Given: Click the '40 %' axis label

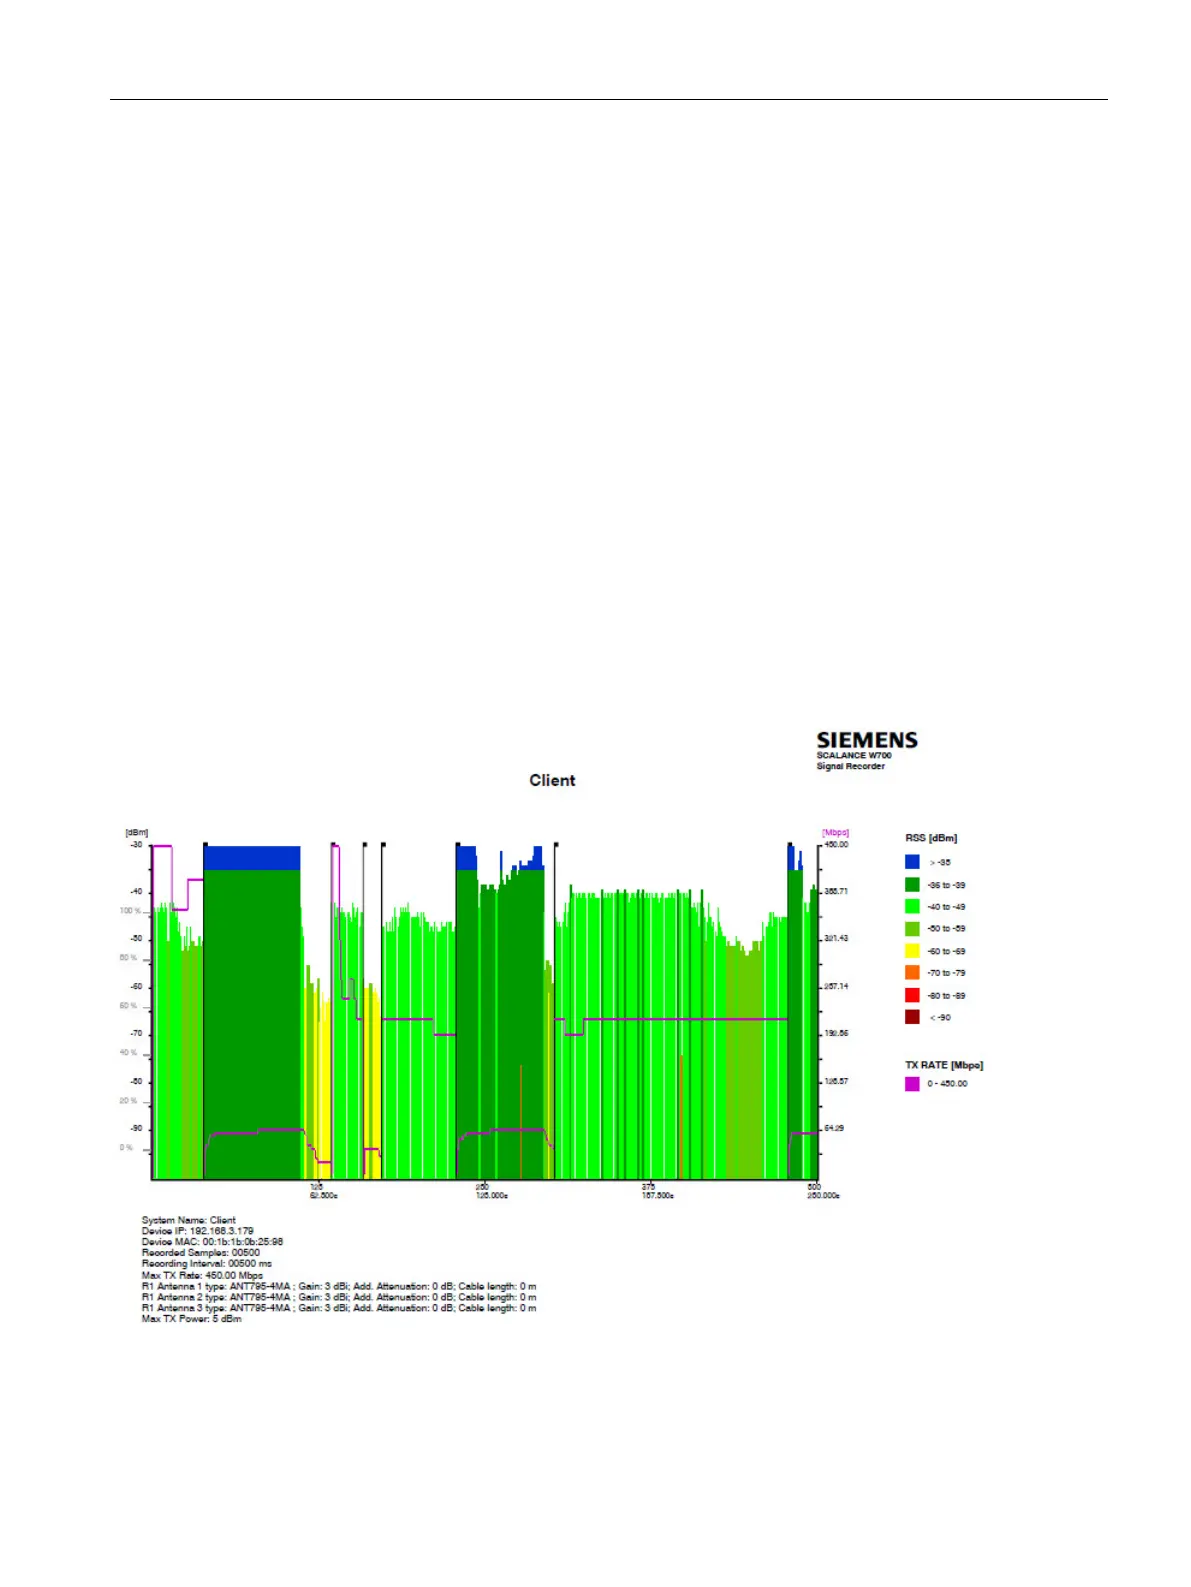Looking at the screenshot, I should [129, 1053].
